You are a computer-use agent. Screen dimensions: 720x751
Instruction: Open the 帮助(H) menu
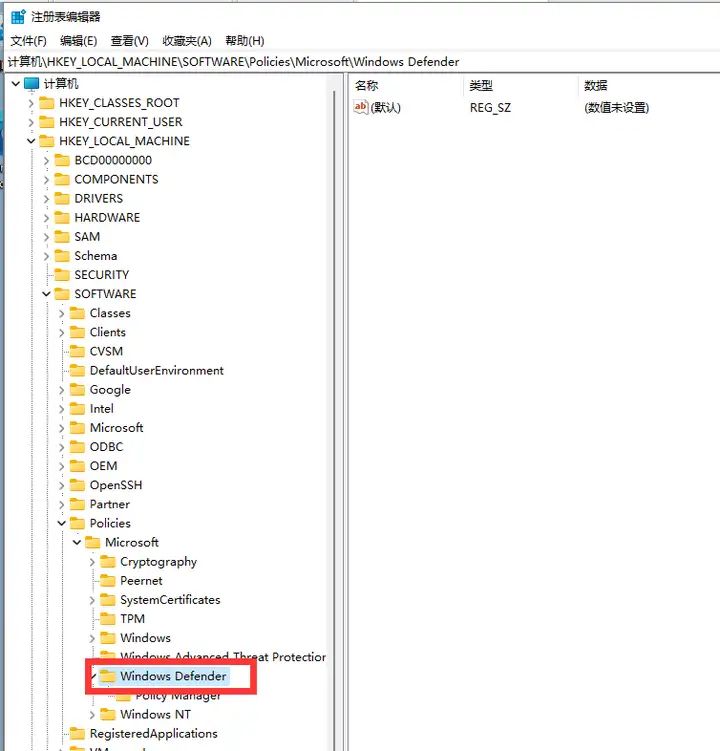(x=244, y=41)
